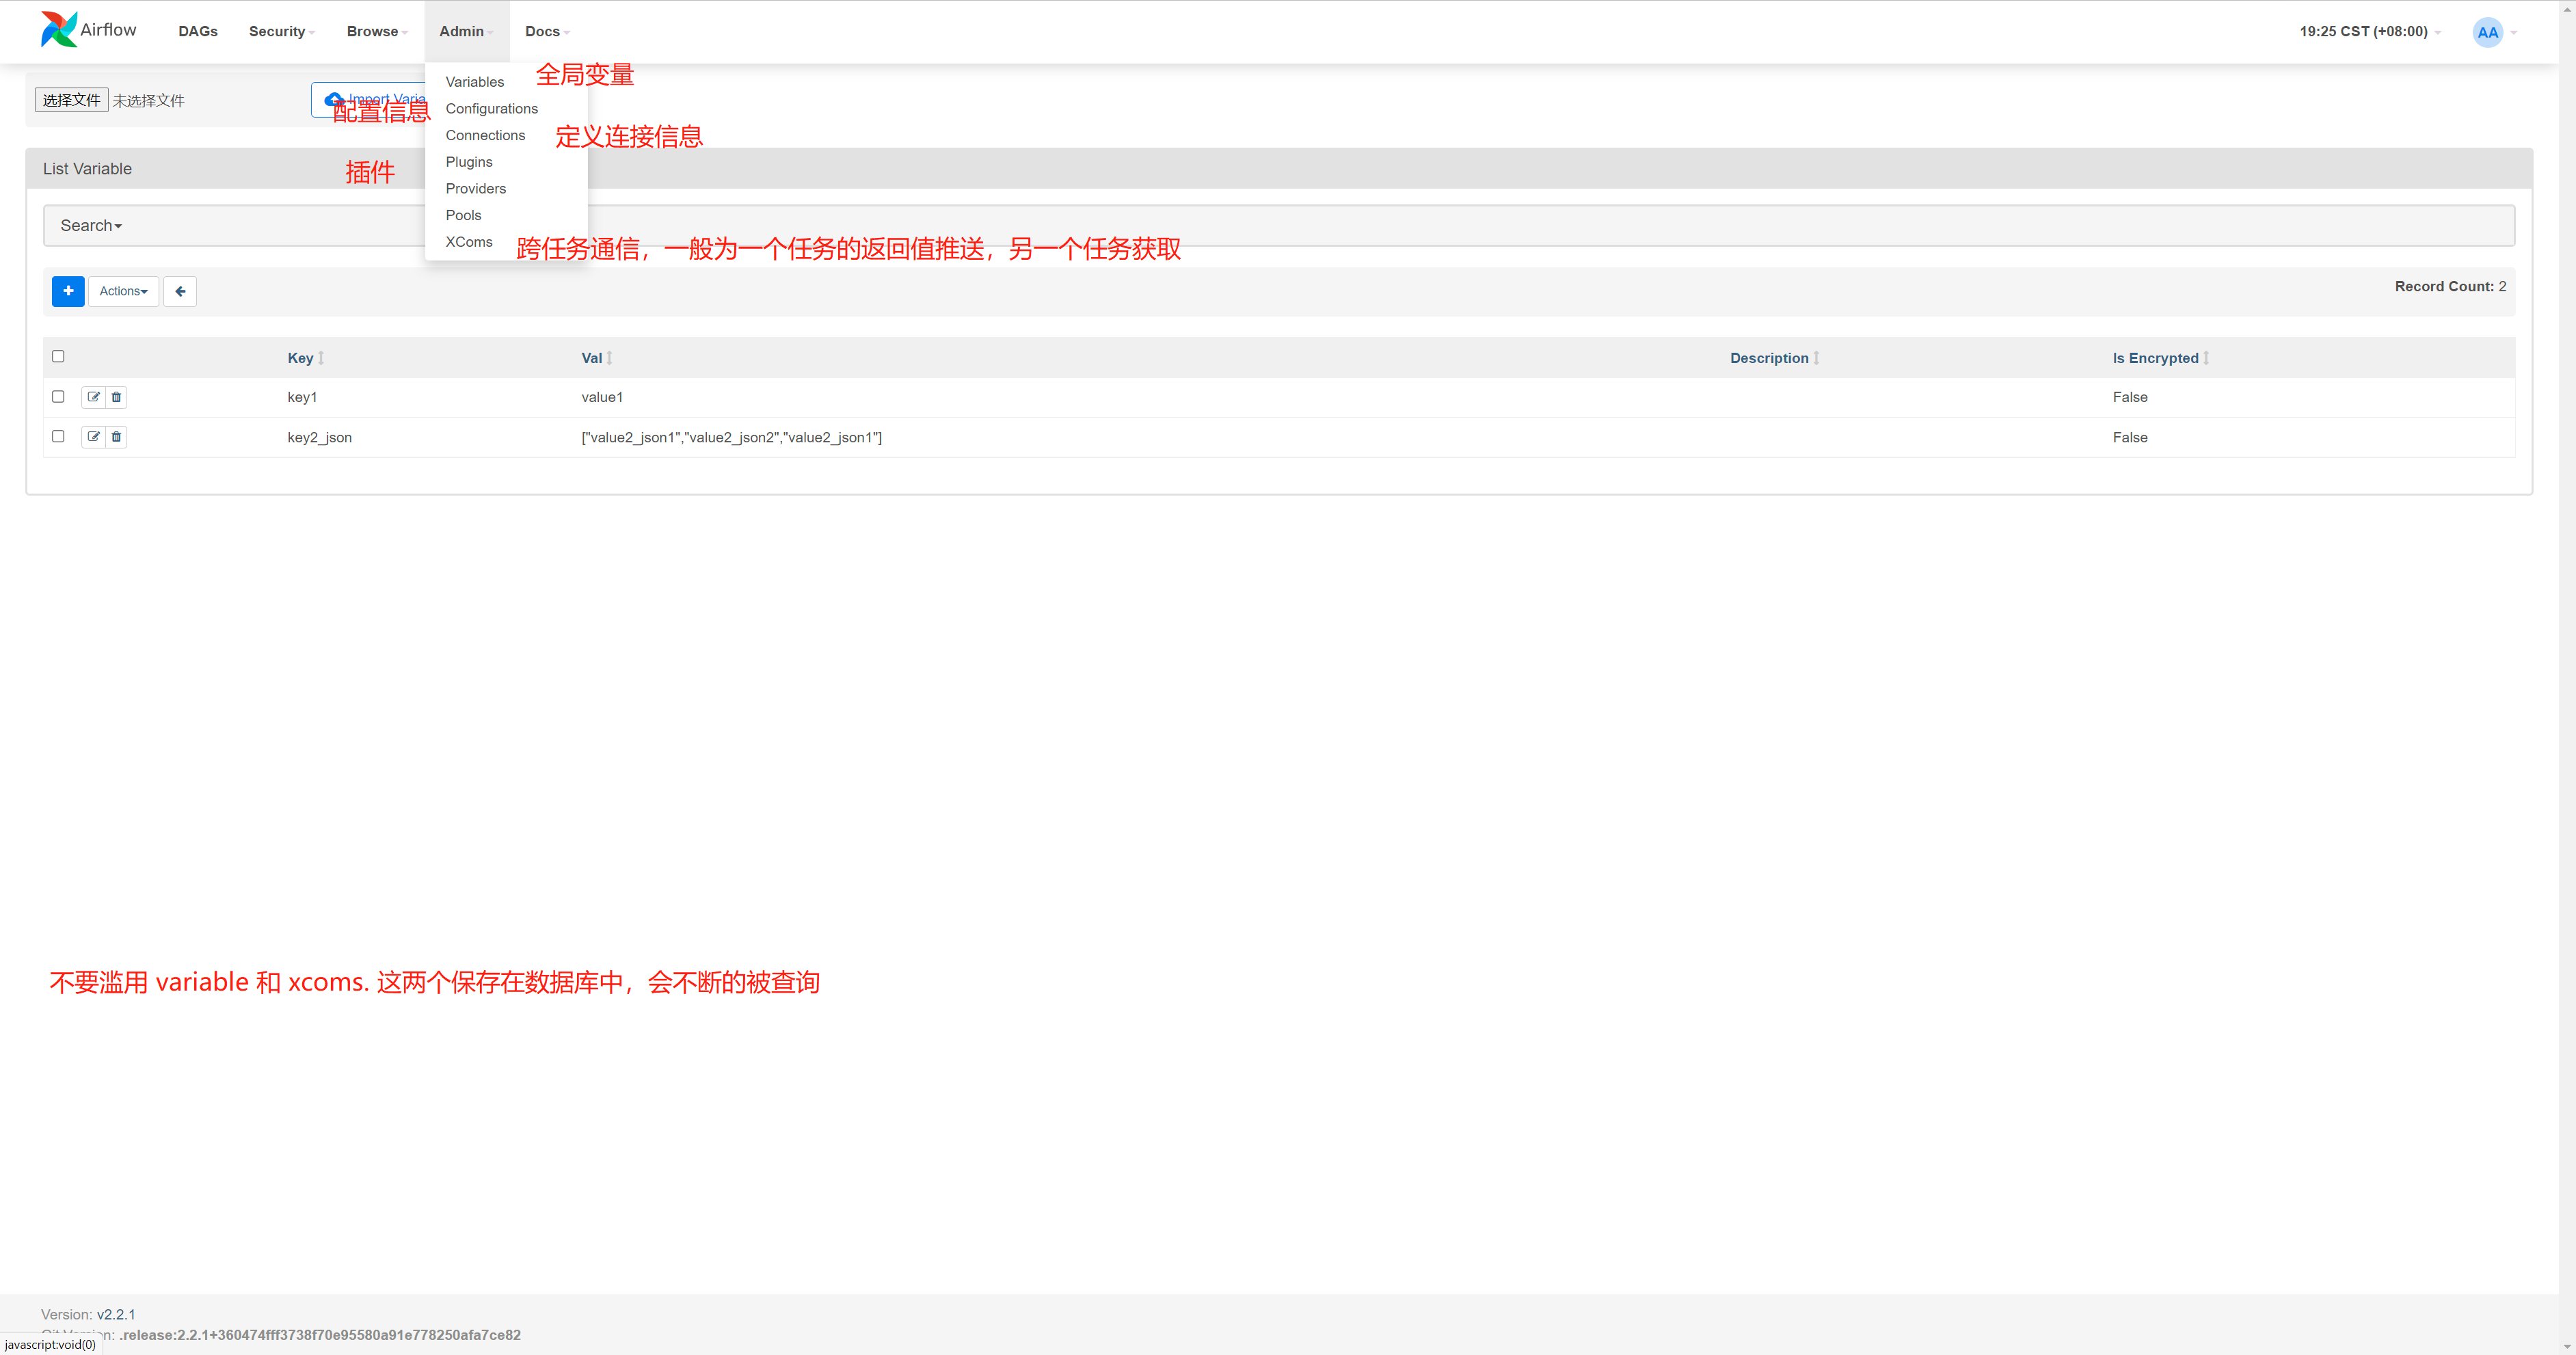Viewport: 2576px width, 1355px height.
Task: Select Variables from the Admin menu
Action: coord(474,82)
